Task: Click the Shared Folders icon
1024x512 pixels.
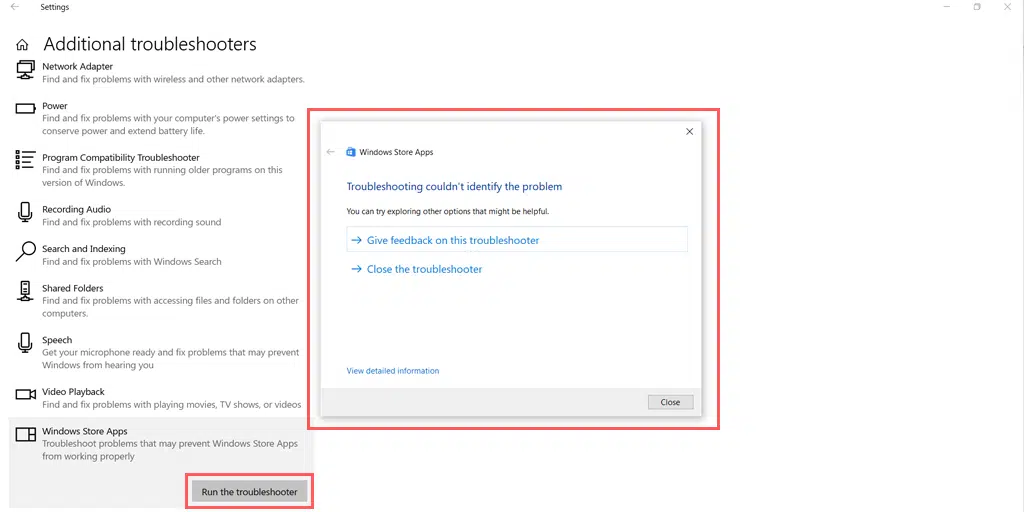Action: click(x=25, y=291)
